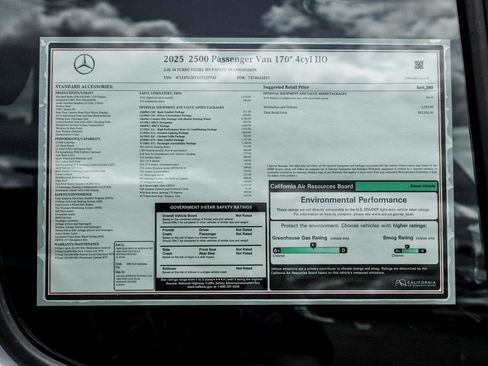488x366 pixels.
Task: Click 'Cleaner' under the Smog Rating bar
Action: pyautogui.click(x=398, y=256)
